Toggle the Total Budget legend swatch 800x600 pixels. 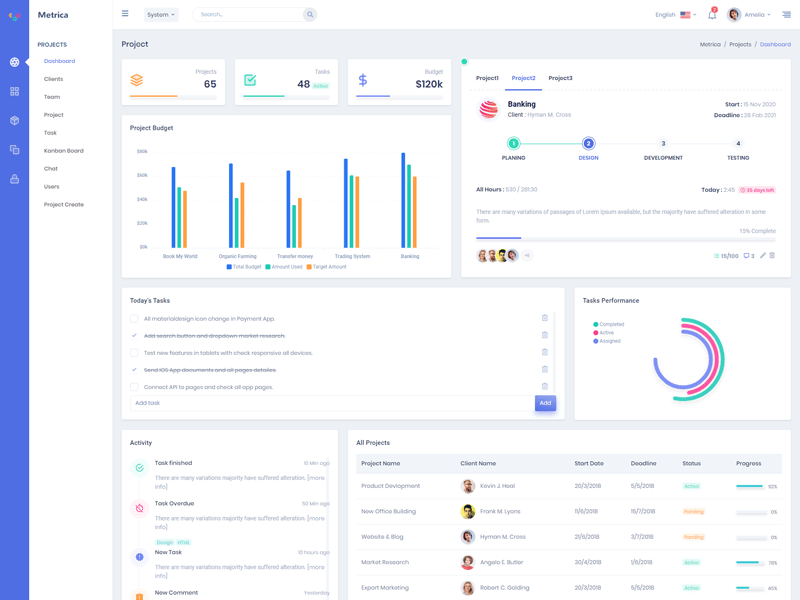click(229, 267)
